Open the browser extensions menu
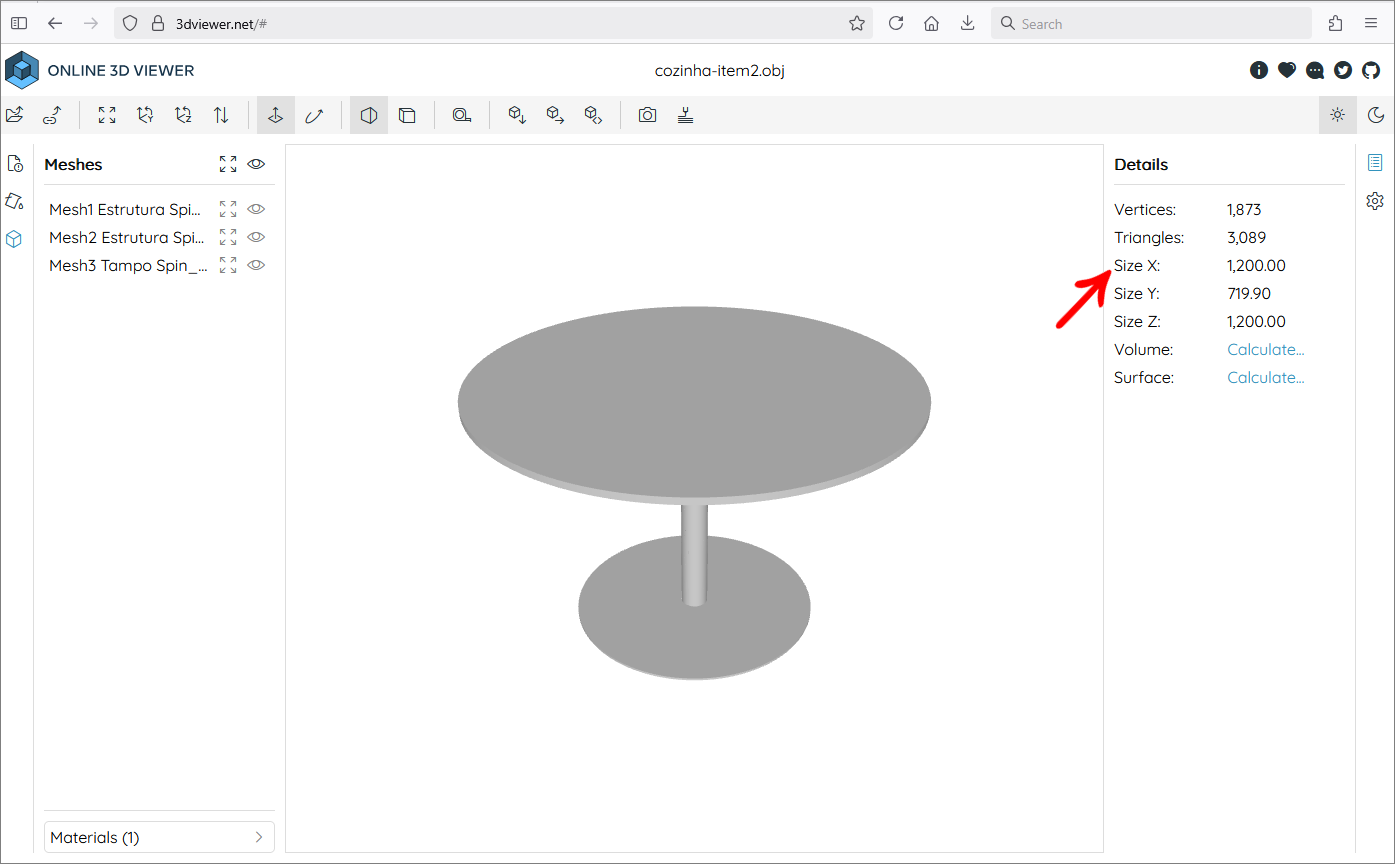The image size is (1395, 864). (1336, 23)
